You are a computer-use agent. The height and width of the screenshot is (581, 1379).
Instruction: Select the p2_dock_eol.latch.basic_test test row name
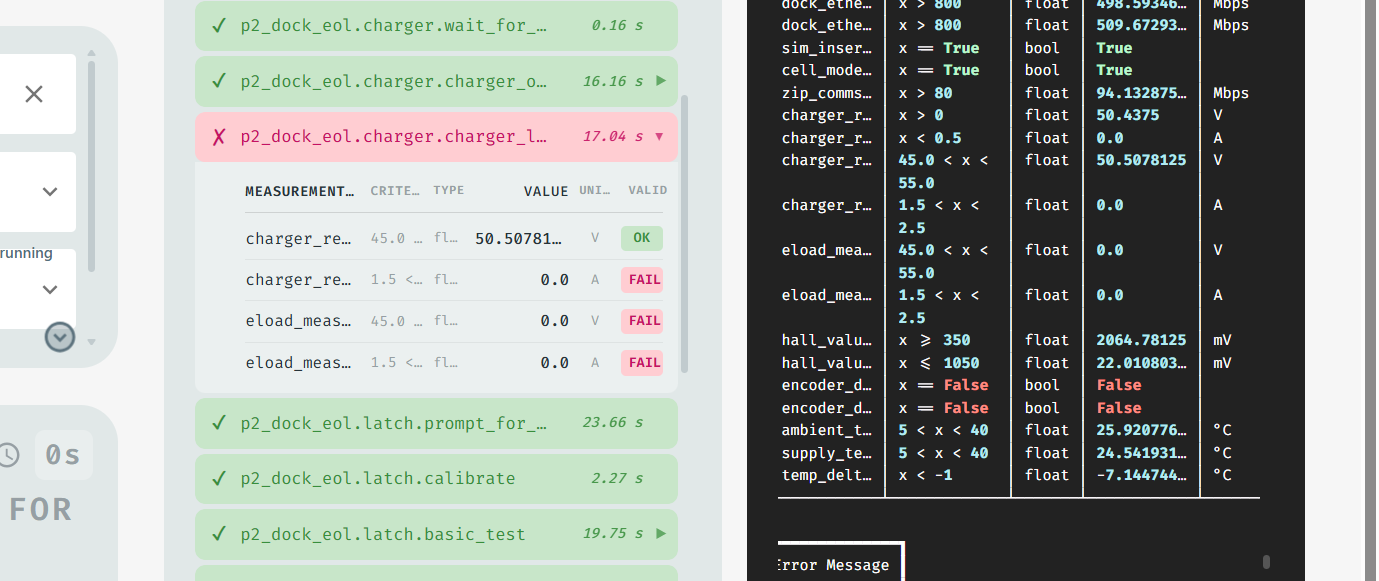pyautogui.click(x=383, y=534)
